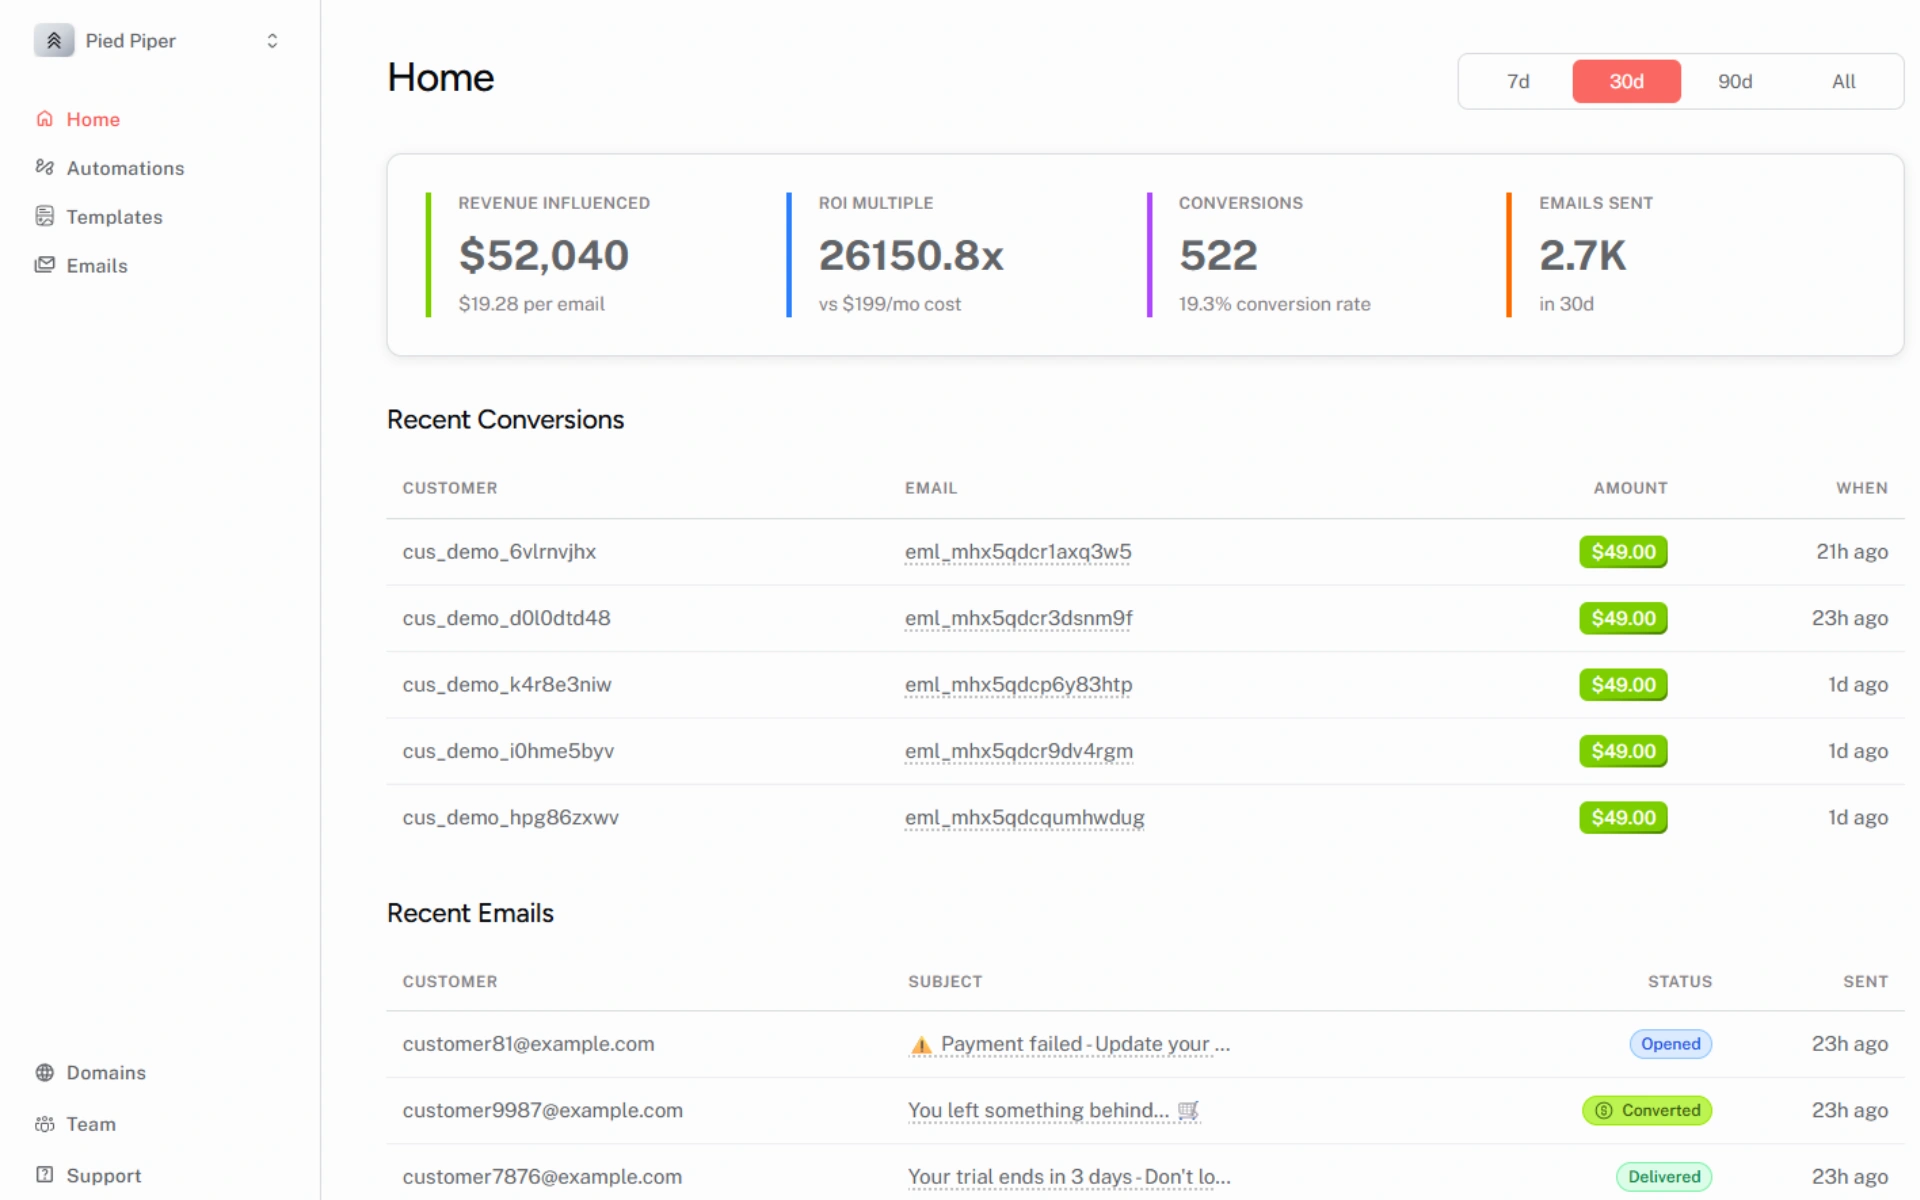Click the customer81@example.com row entry
This screenshot has width=1920, height=1200.
pyautogui.click(x=528, y=1043)
